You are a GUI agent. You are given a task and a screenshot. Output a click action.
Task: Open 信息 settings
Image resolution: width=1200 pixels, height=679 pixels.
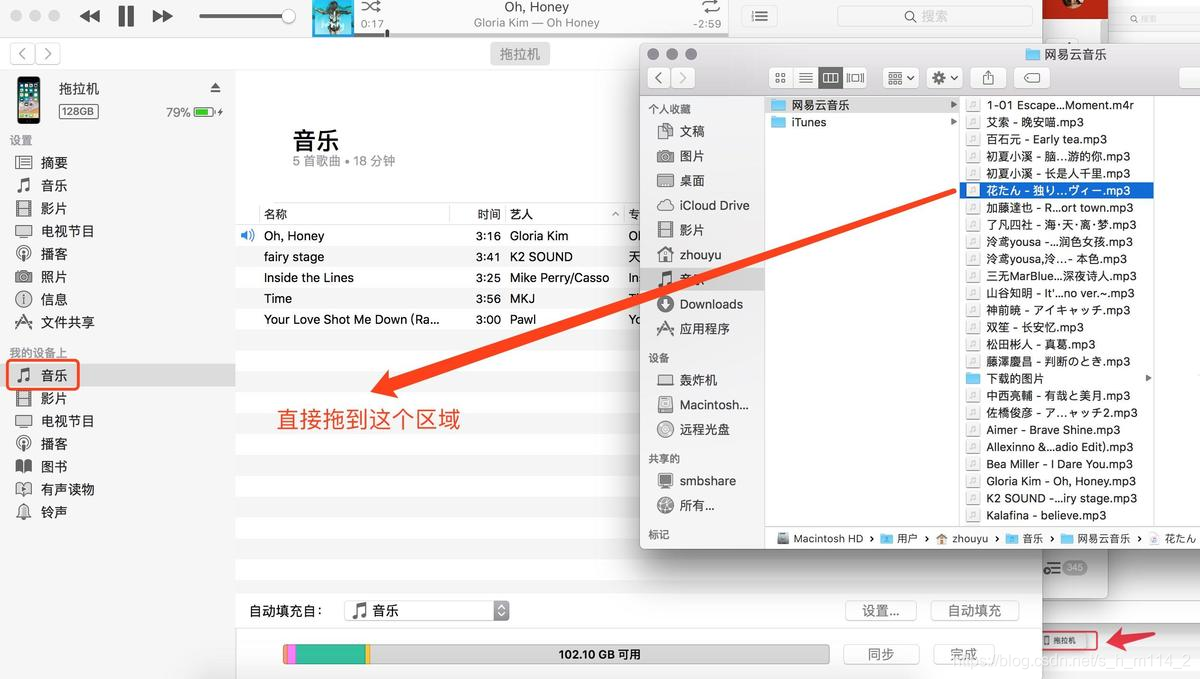click(x=54, y=299)
